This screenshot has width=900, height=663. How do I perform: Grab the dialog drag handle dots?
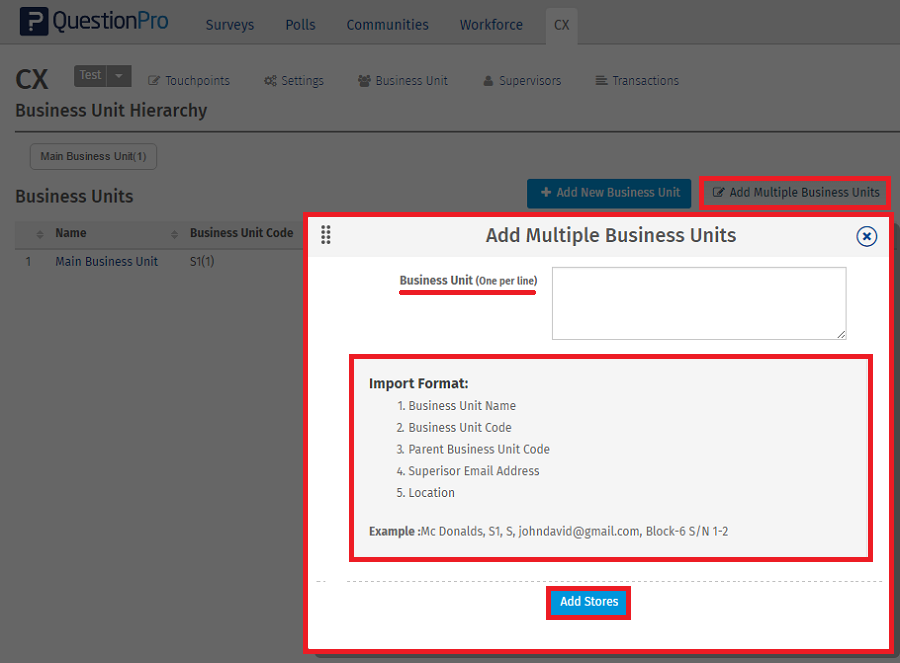click(326, 235)
